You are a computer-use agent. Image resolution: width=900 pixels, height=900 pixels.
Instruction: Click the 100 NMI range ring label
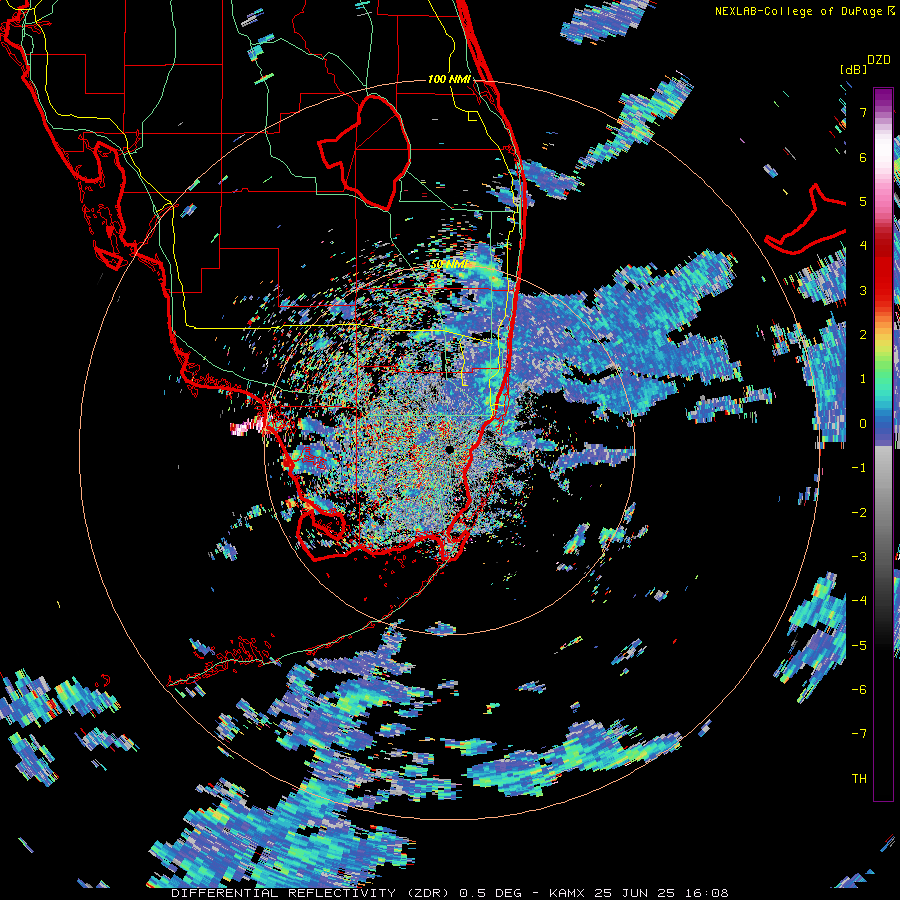(x=449, y=79)
